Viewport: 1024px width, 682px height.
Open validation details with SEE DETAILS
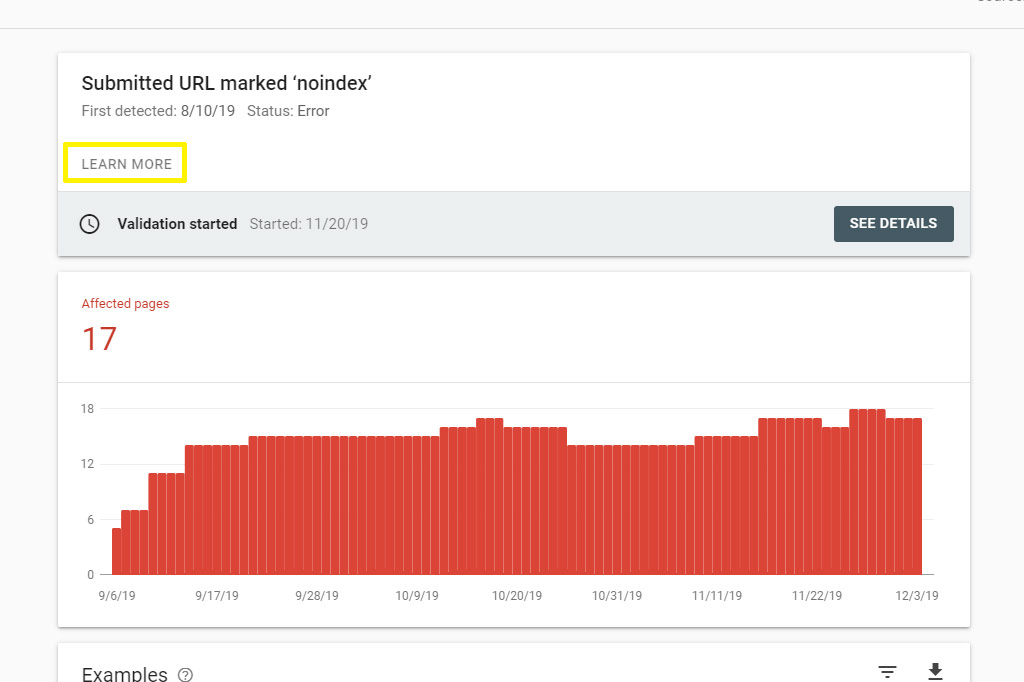click(x=893, y=223)
